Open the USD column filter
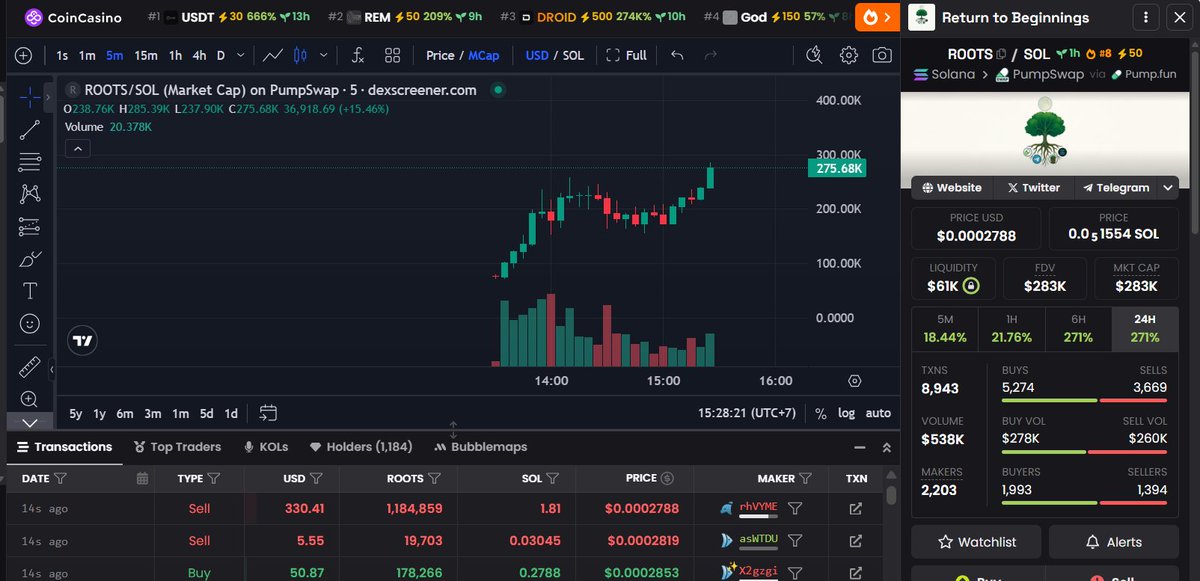Viewport: 1200px width, 581px height. pyautogui.click(x=316, y=478)
